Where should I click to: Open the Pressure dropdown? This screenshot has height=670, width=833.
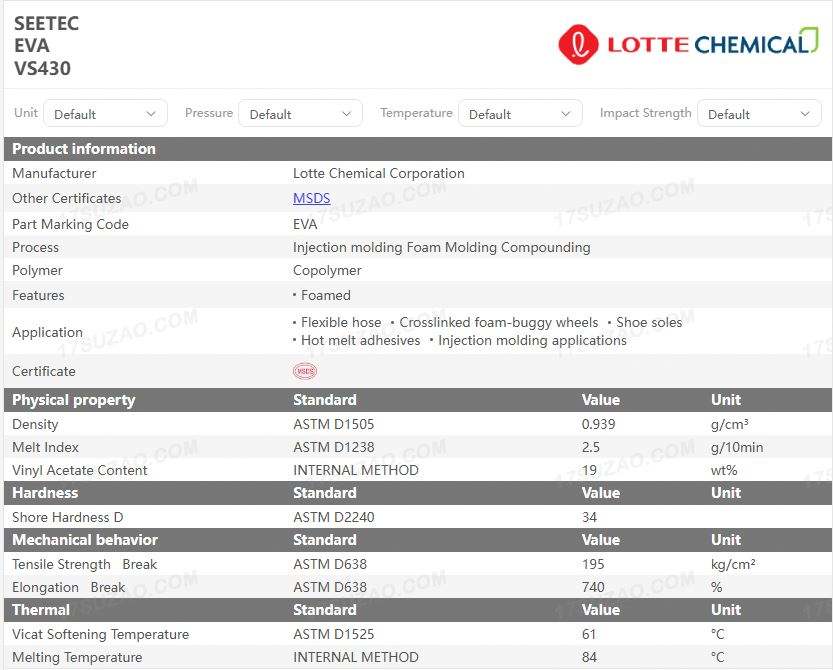301,114
